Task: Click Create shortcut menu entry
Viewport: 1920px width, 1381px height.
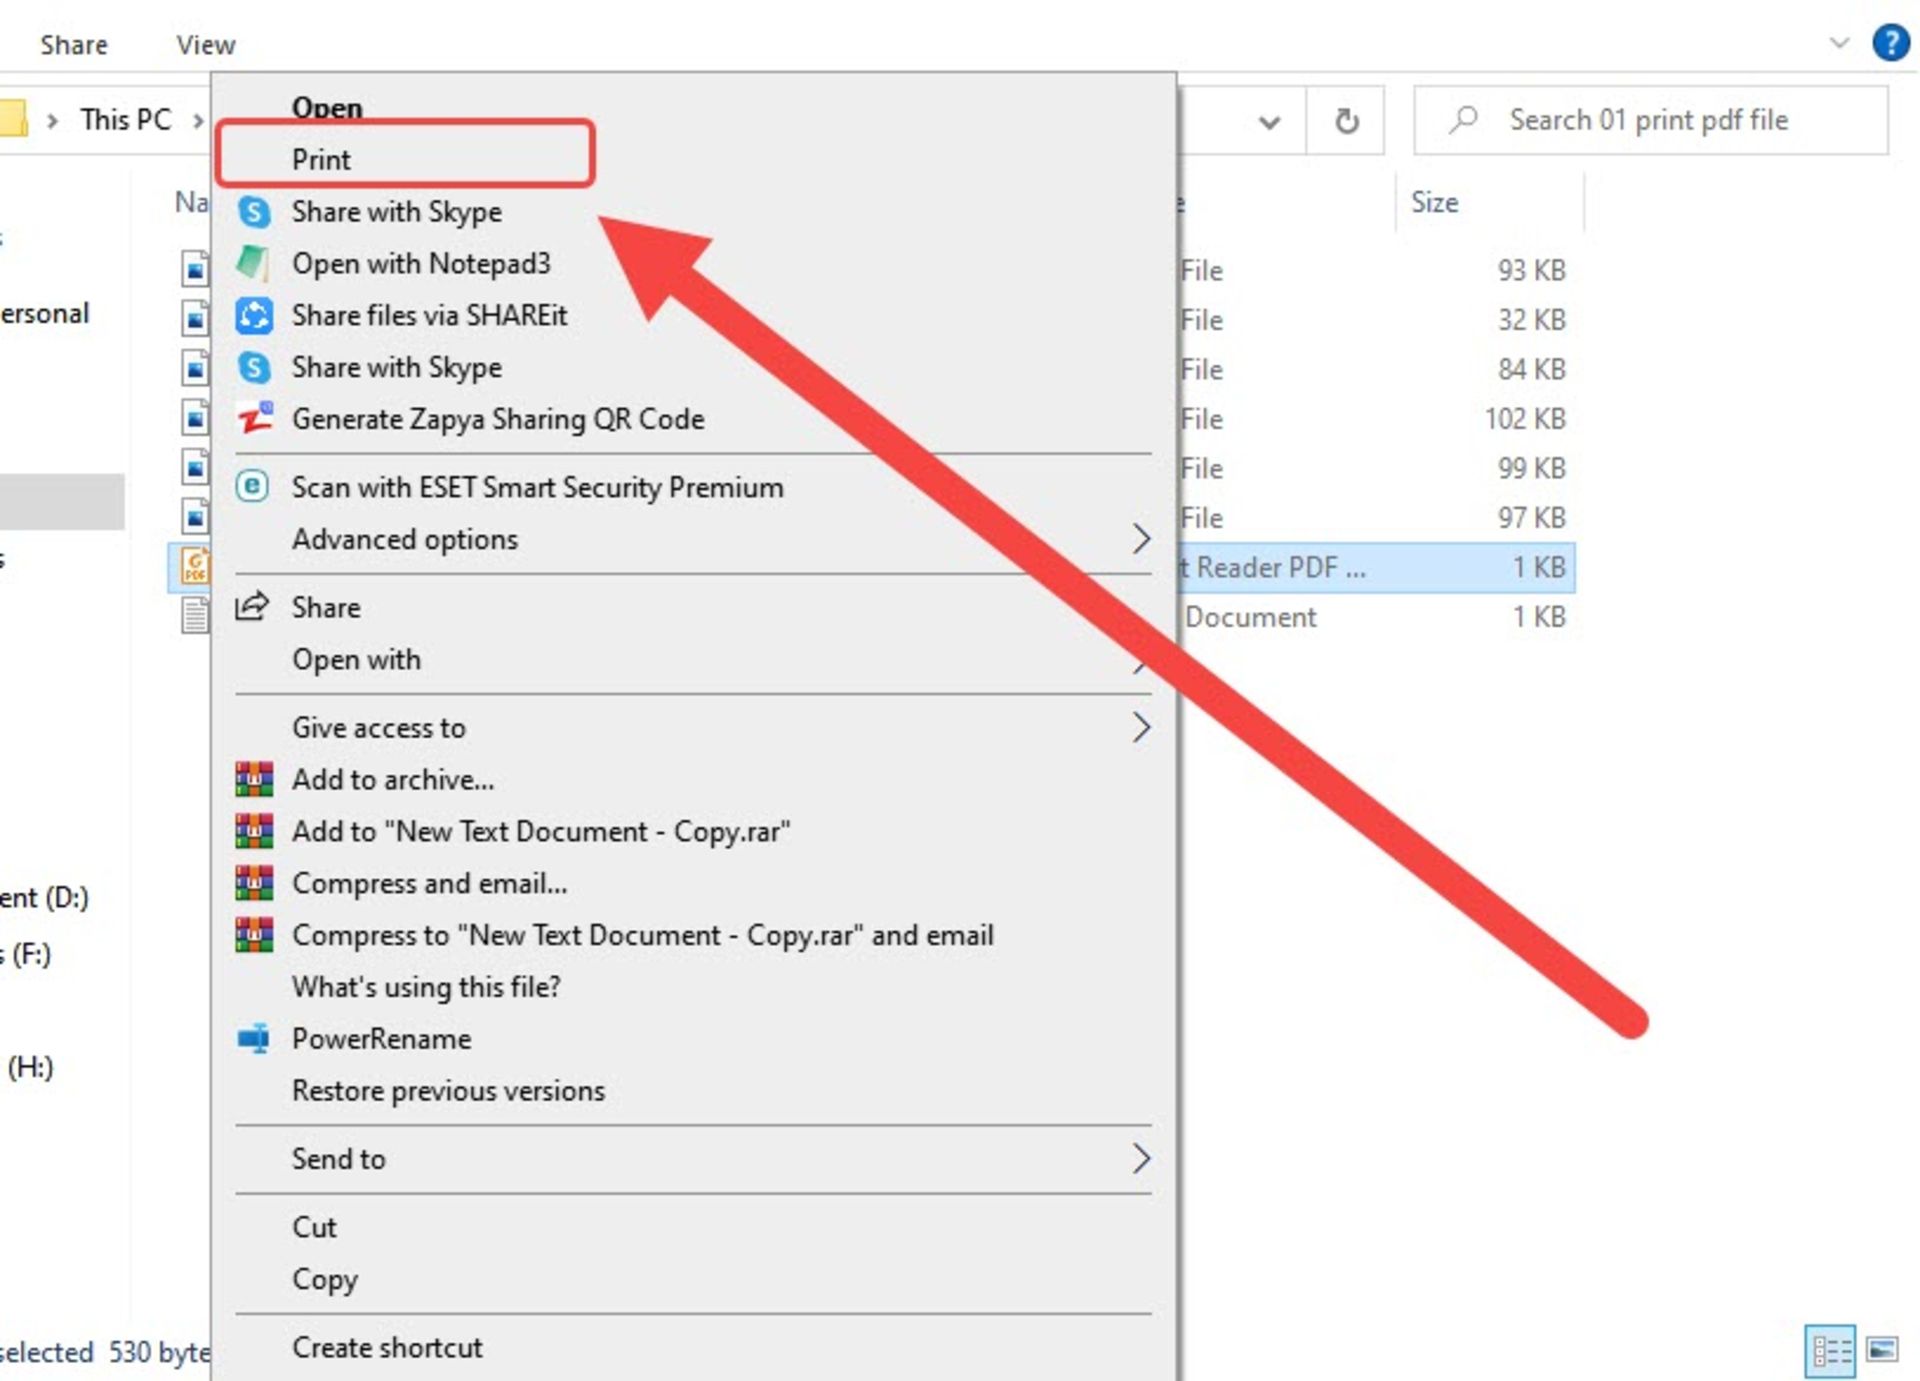Action: [387, 1347]
